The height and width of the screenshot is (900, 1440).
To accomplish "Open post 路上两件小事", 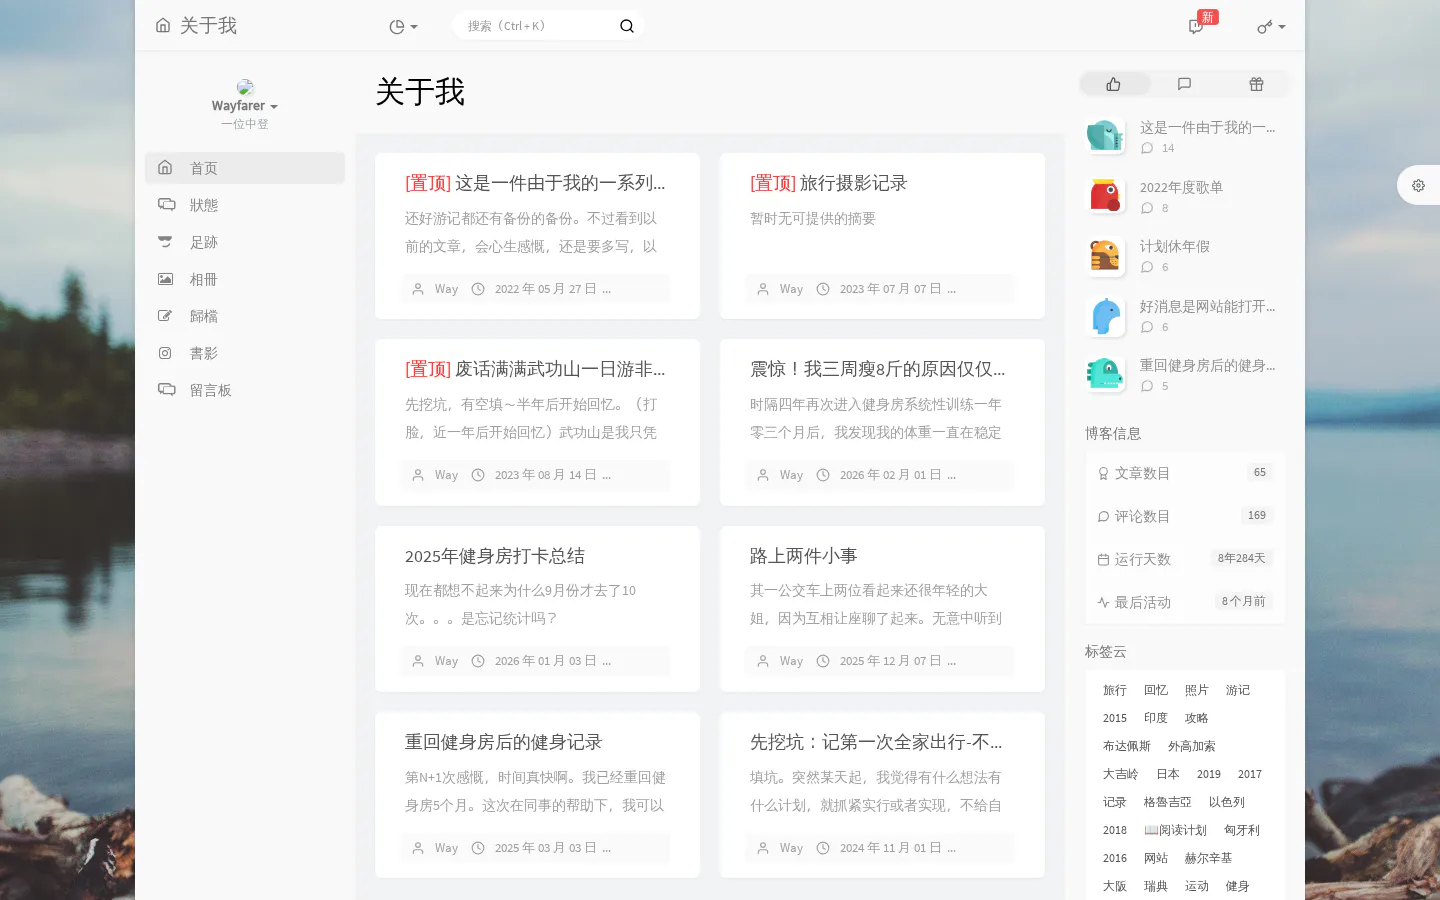I will pos(804,556).
